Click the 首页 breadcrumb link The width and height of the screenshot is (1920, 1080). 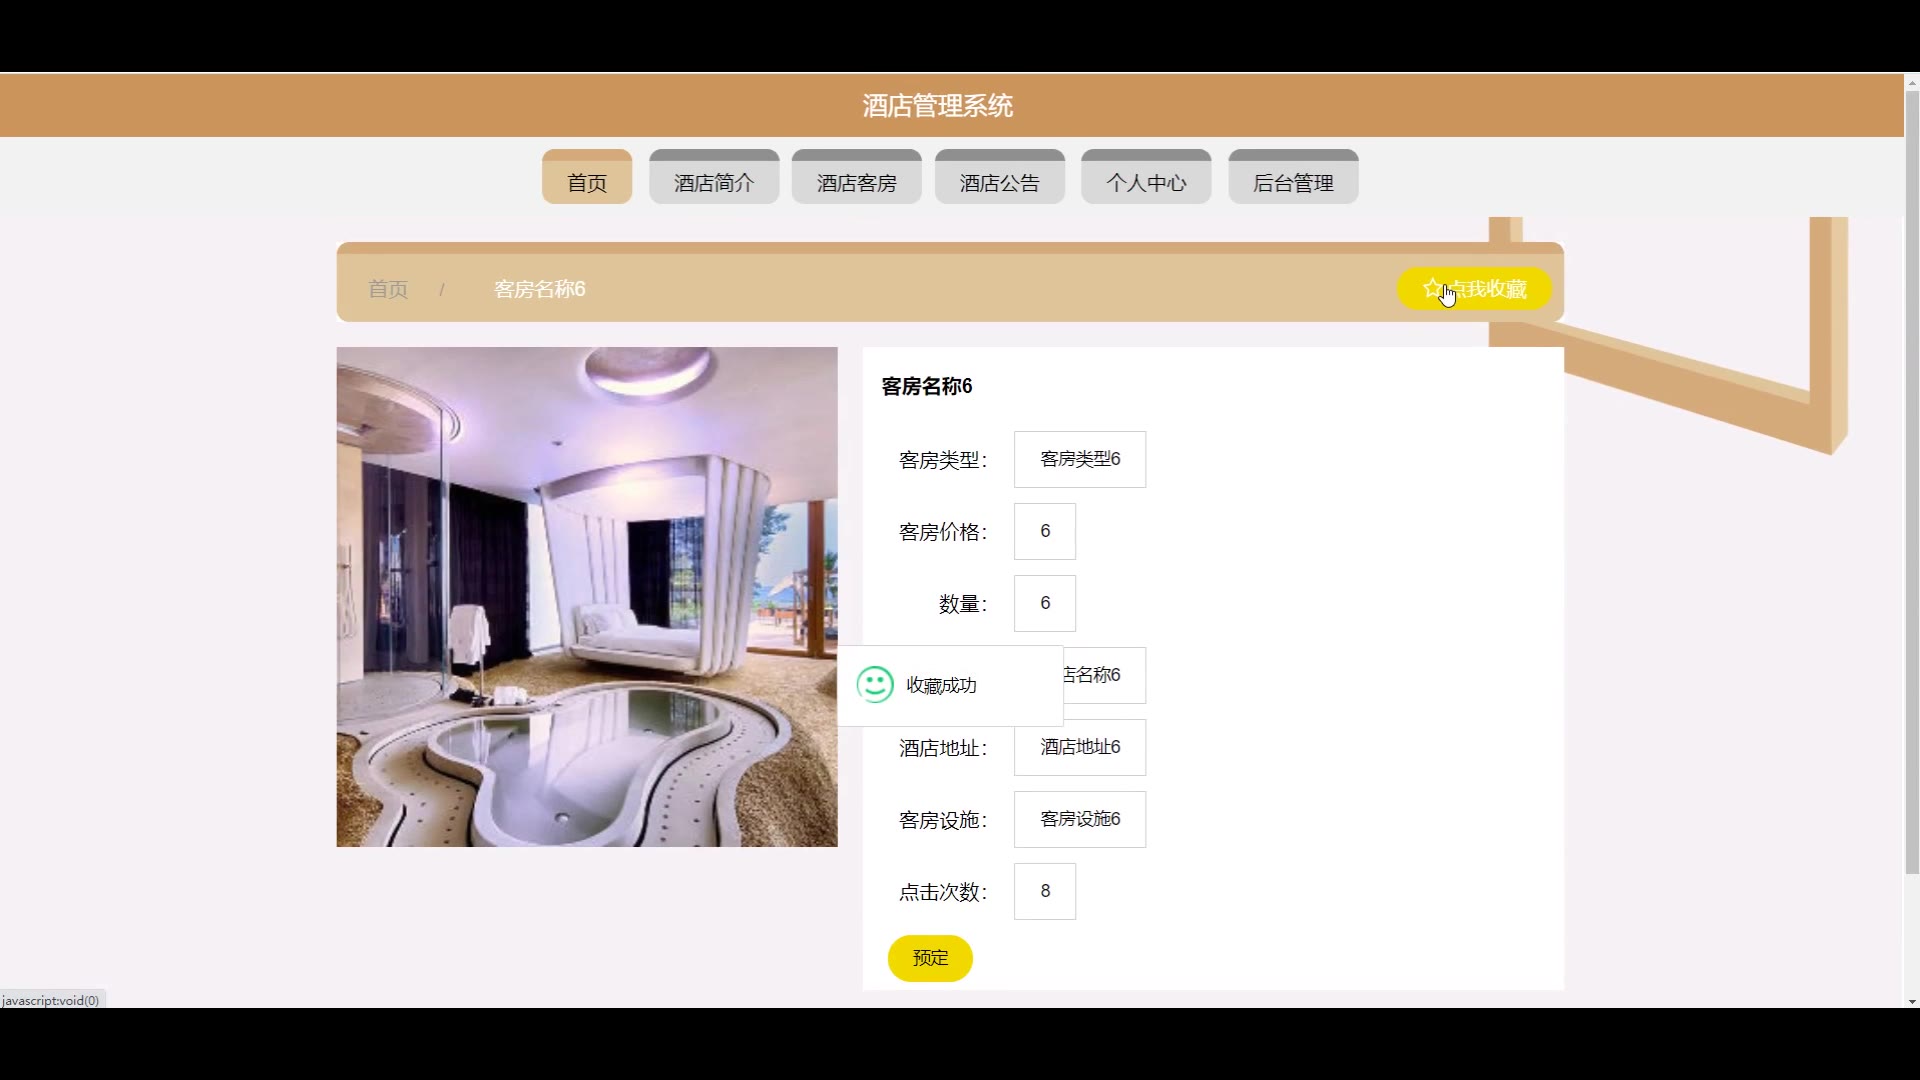pyautogui.click(x=388, y=289)
